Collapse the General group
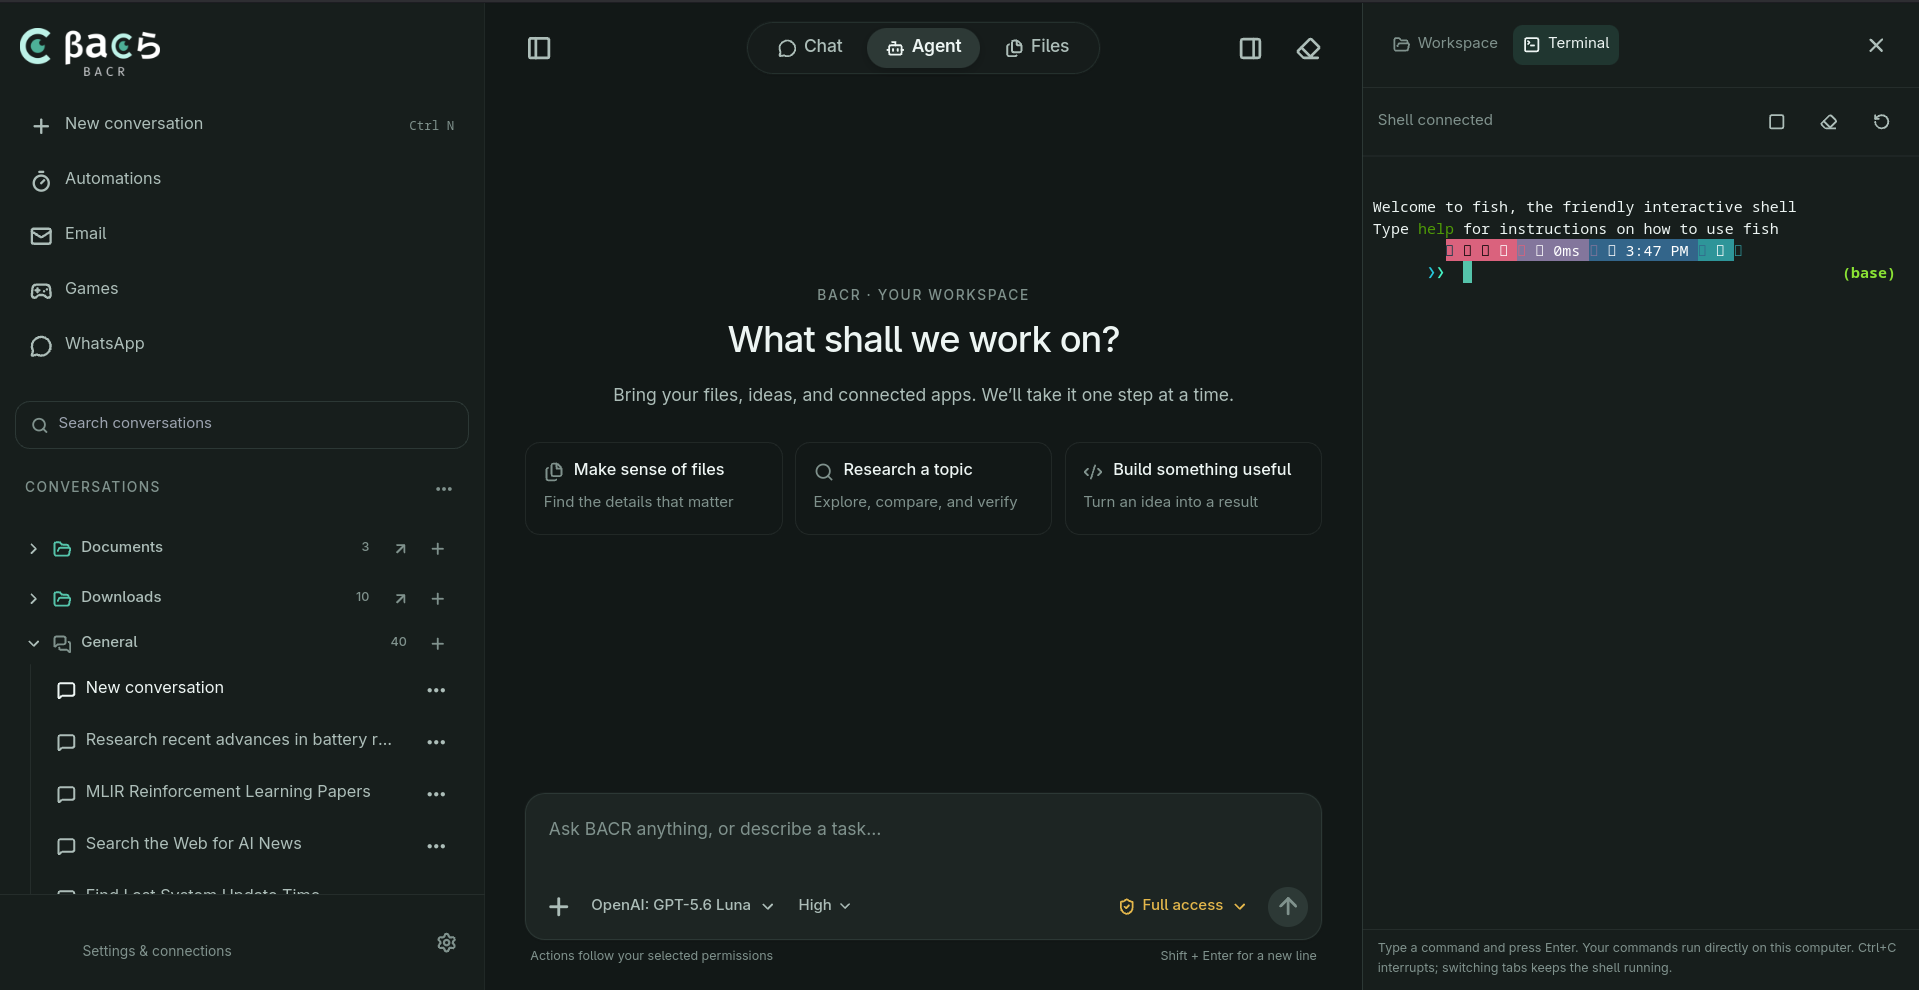Viewport: 1919px width, 990px height. [33, 643]
